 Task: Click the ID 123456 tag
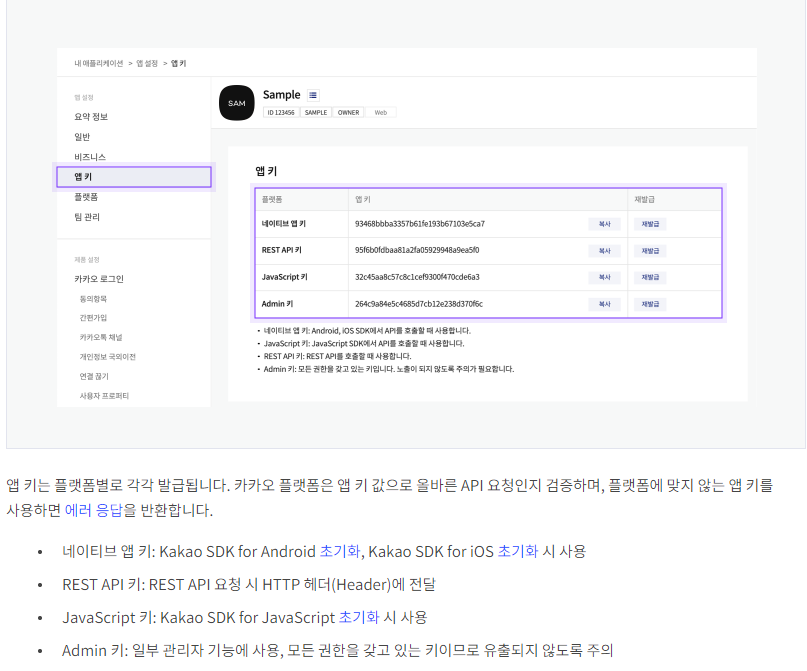point(281,113)
